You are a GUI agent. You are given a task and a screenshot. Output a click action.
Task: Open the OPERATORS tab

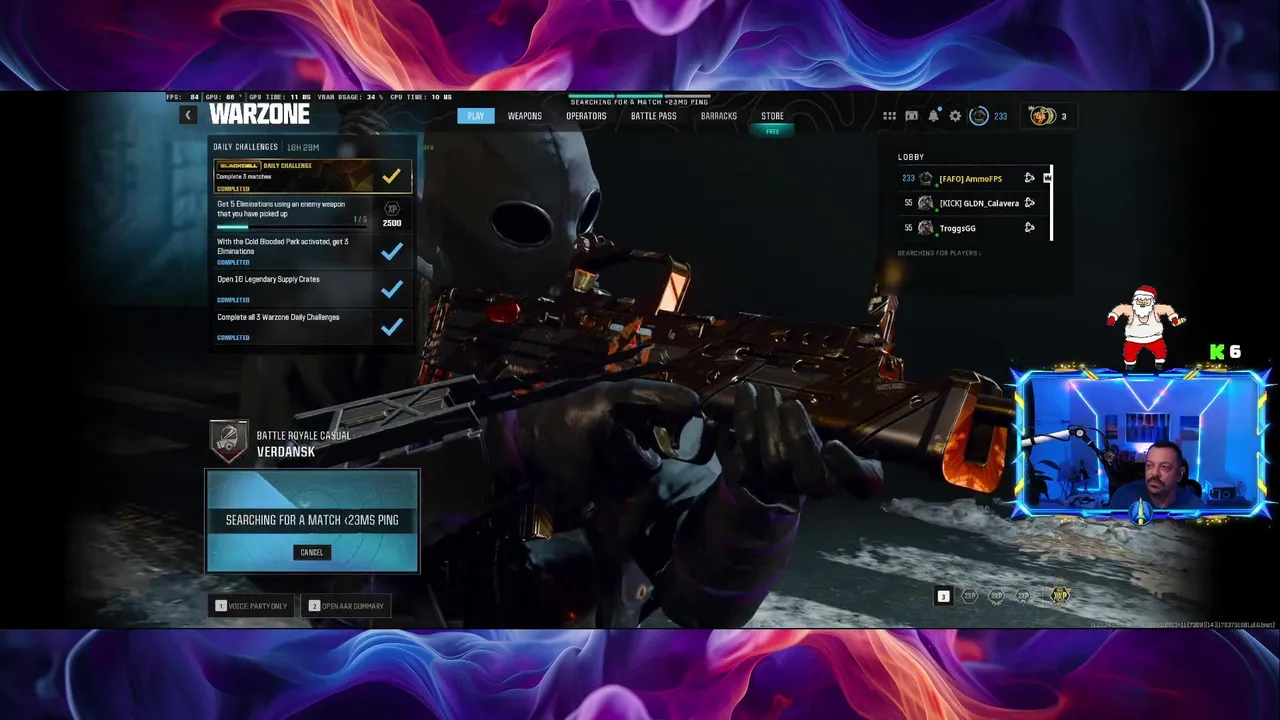tap(586, 116)
